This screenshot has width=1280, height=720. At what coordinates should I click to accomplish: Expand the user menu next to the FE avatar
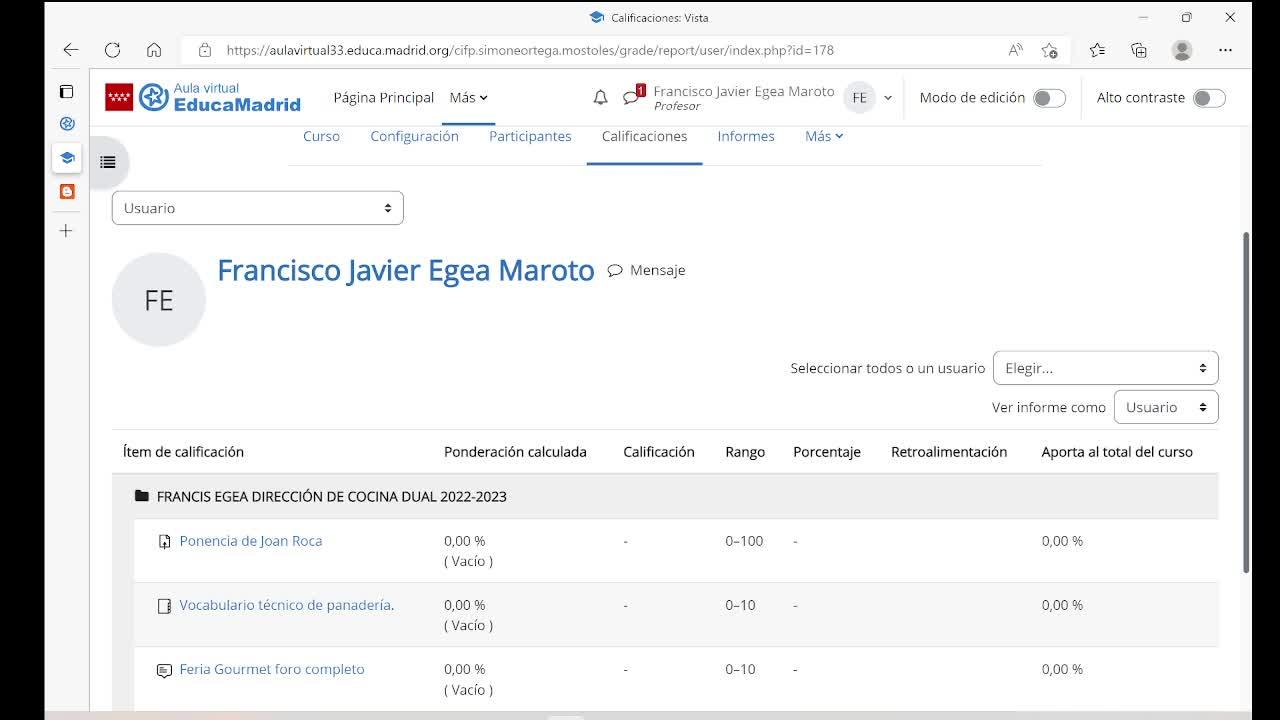887,98
